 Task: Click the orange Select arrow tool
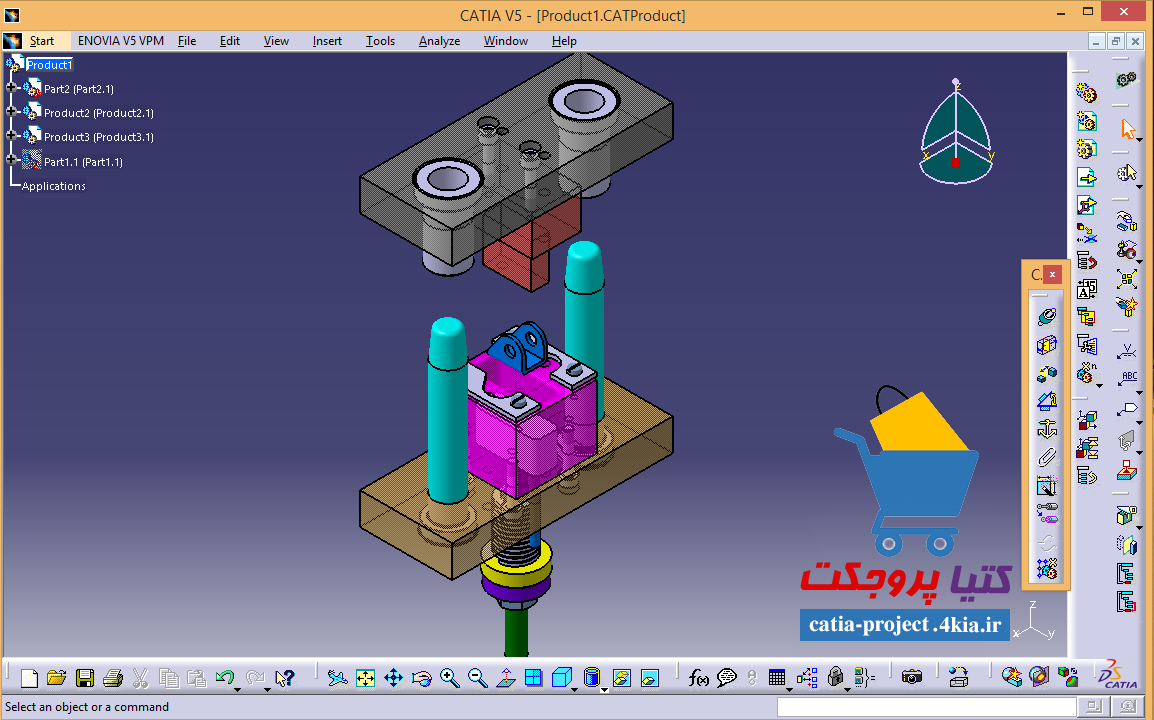click(x=1128, y=130)
